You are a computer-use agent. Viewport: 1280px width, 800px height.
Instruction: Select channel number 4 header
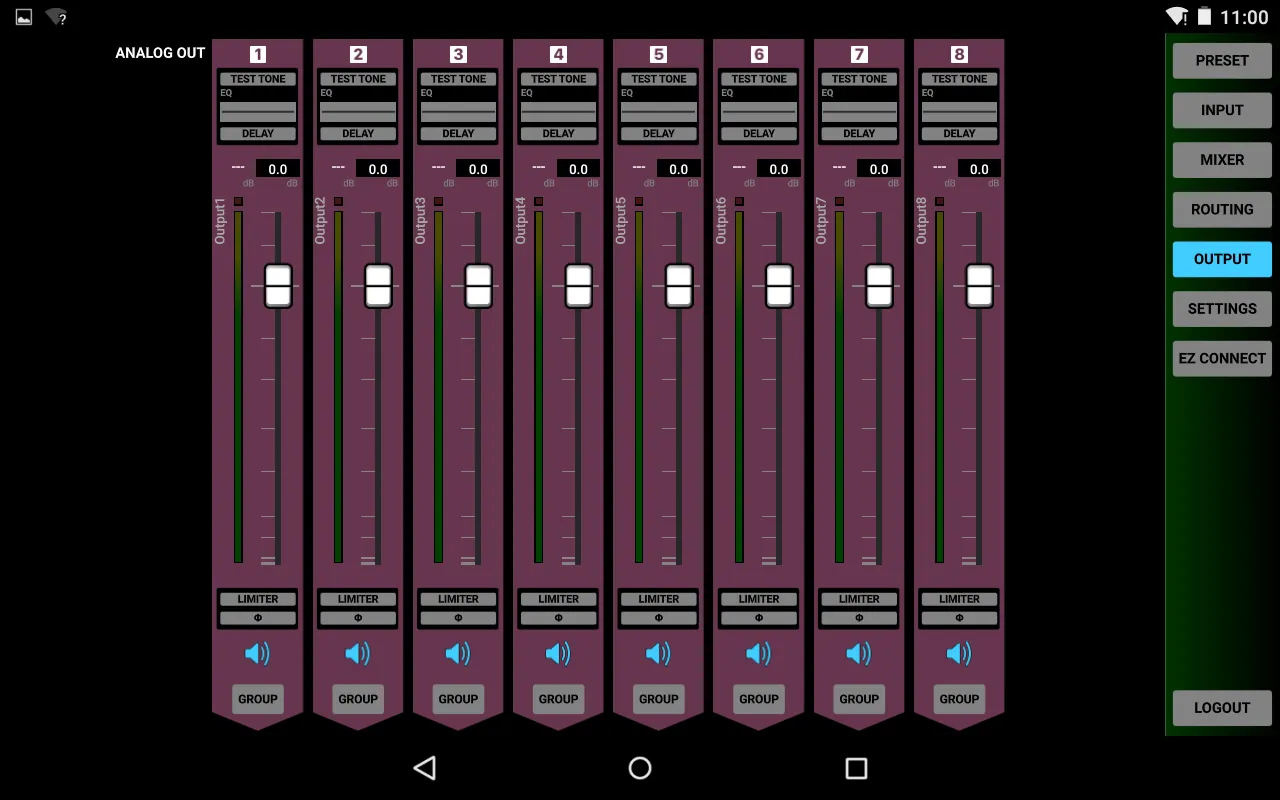point(558,55)
